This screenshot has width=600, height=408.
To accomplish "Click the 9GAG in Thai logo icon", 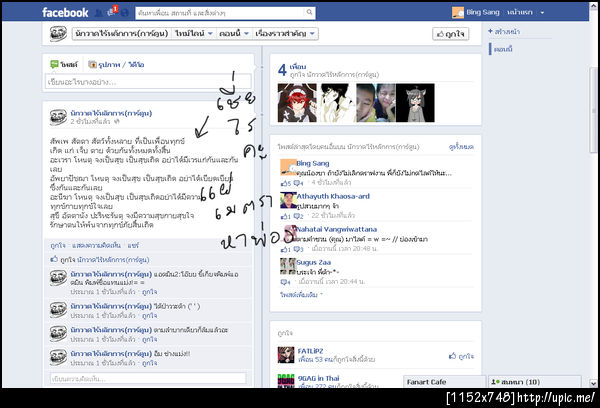I will 286,381.
